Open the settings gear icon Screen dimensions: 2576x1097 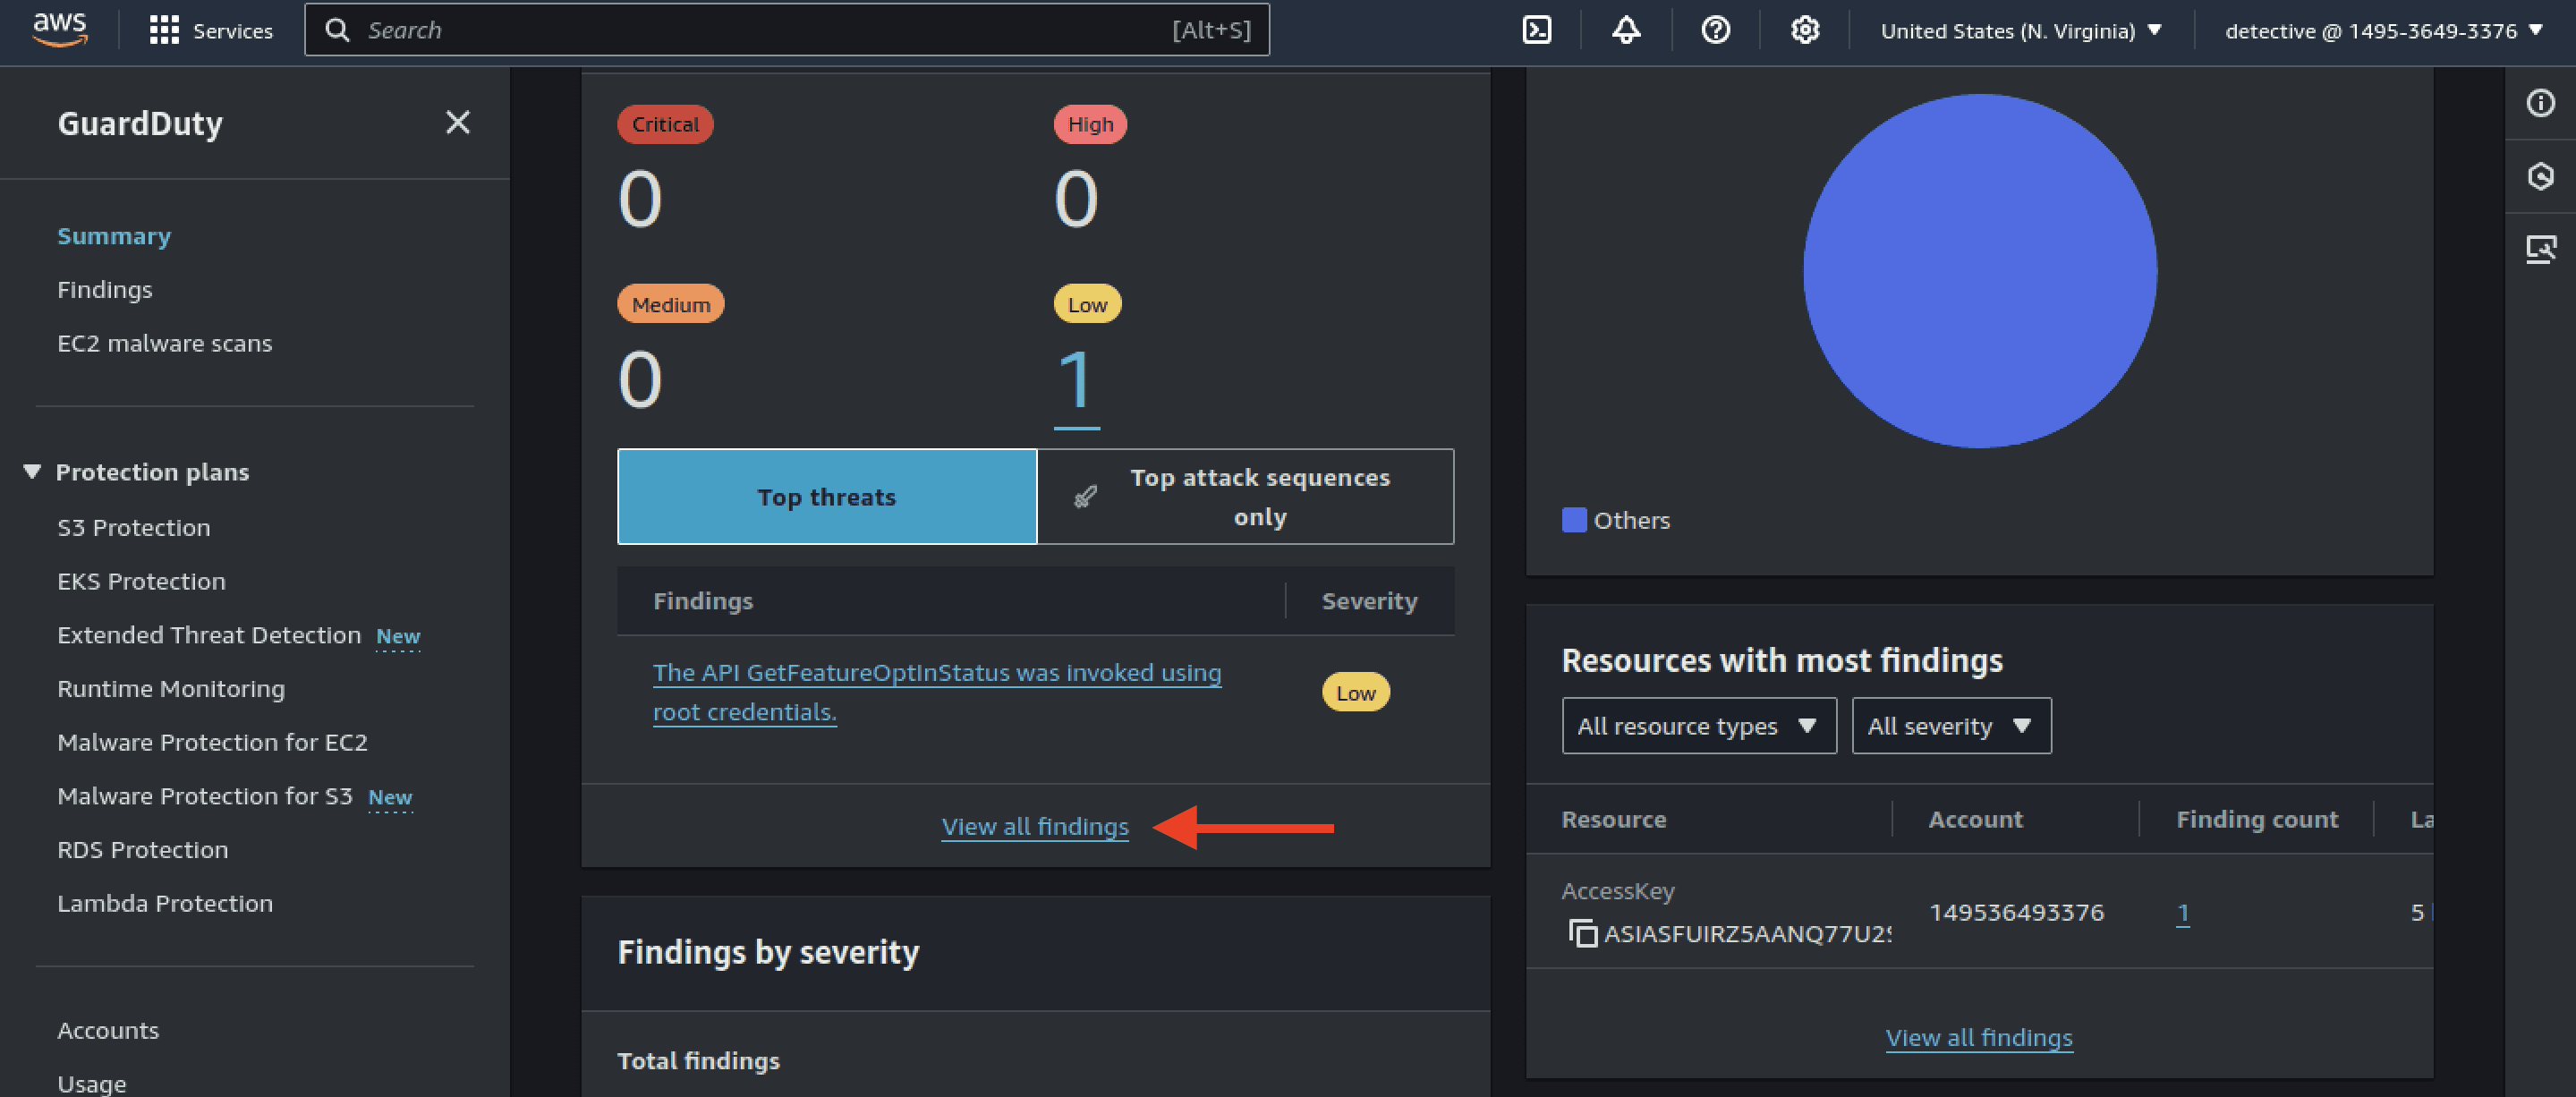click(x=1805, y=30)
